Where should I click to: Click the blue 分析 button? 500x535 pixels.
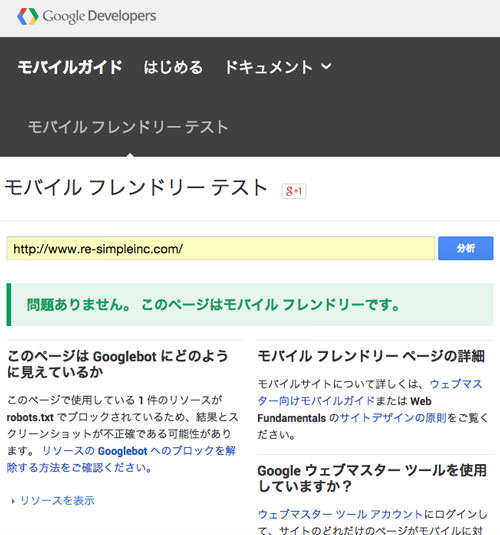tap(466, 248)
